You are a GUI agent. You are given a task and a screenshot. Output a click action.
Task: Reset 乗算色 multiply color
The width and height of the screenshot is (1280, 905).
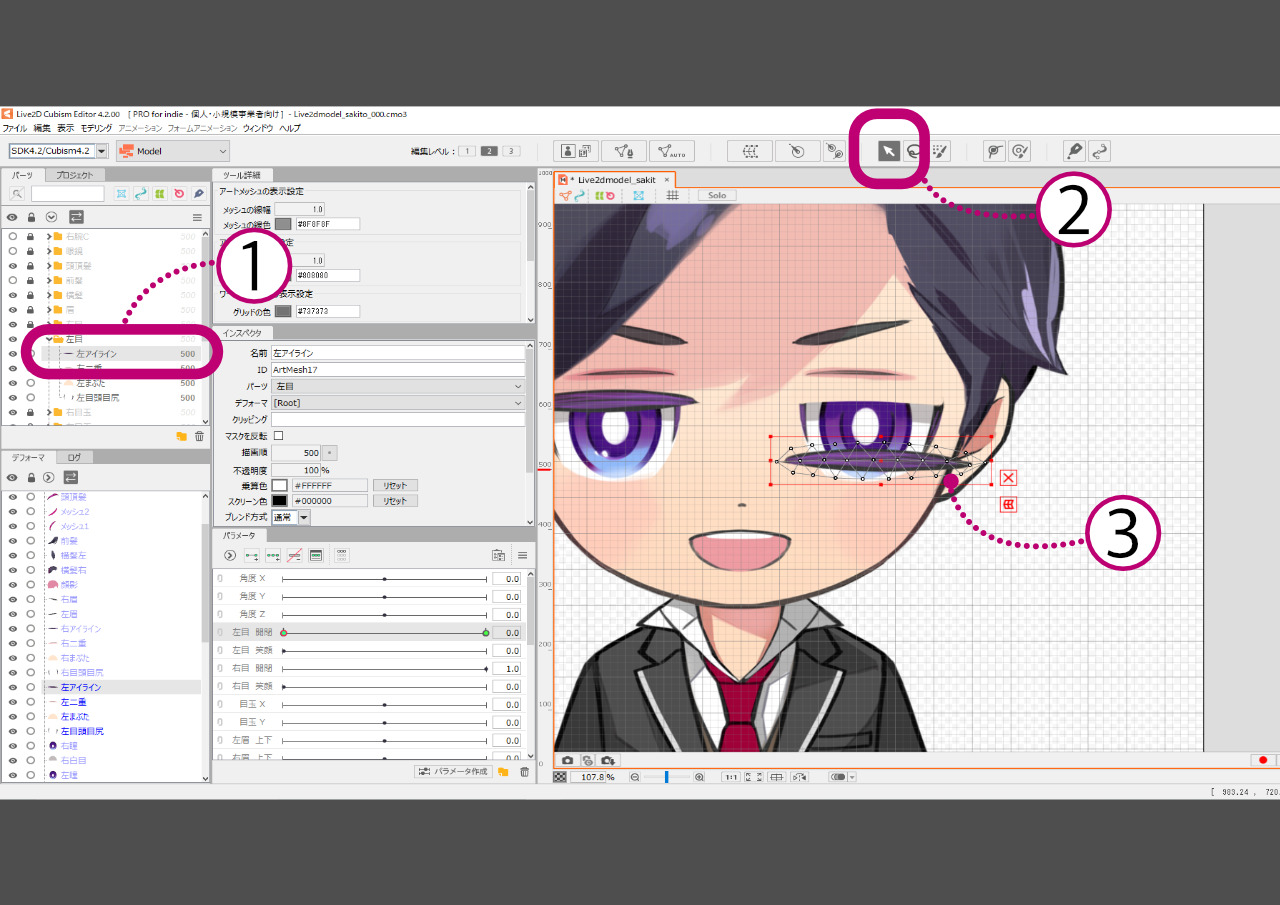[395, 485]
